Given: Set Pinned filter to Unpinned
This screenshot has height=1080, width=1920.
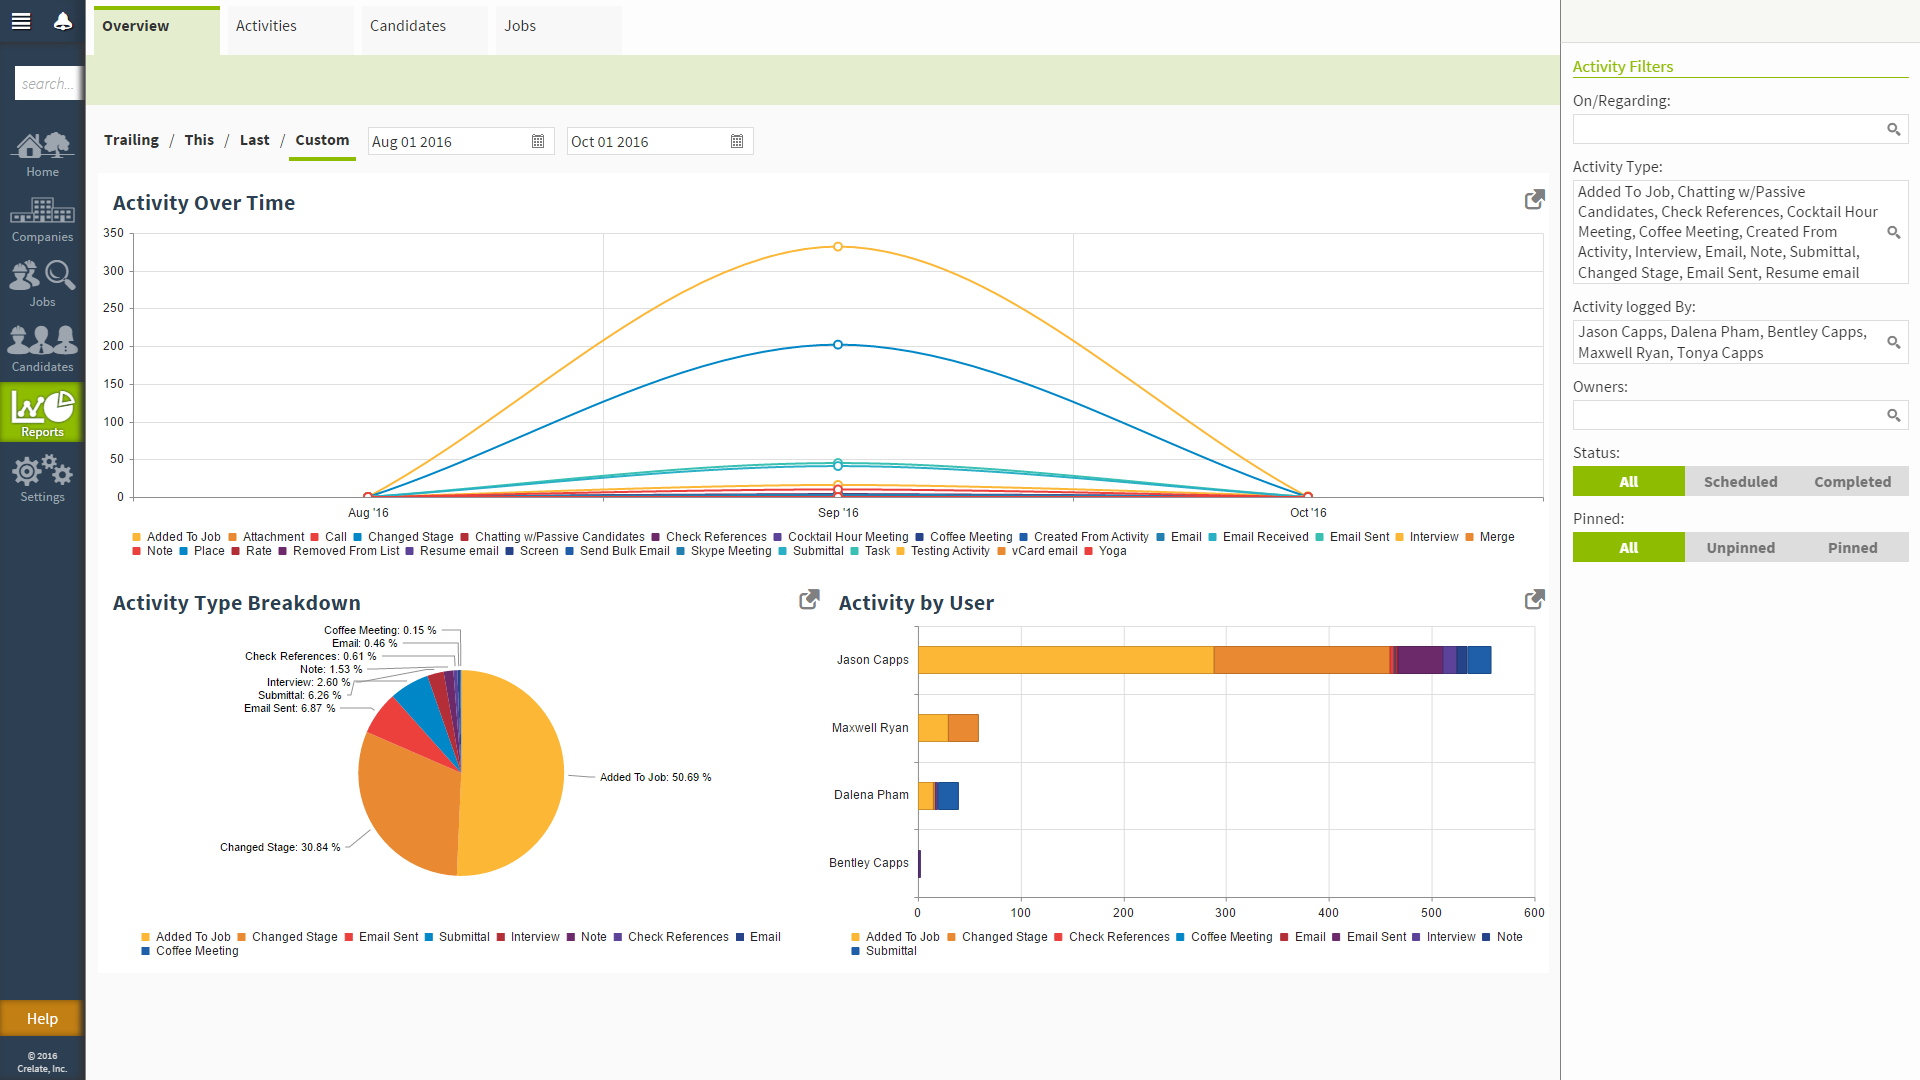Looking at the screenshot, I should pos(1740,547).
